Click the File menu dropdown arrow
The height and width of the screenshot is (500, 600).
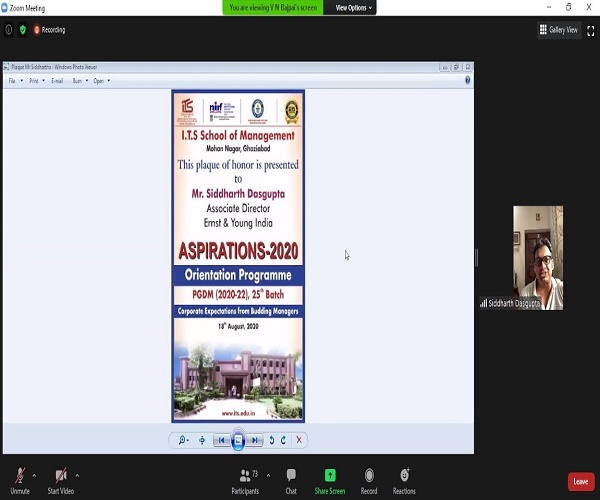click(x=22, y=81)
